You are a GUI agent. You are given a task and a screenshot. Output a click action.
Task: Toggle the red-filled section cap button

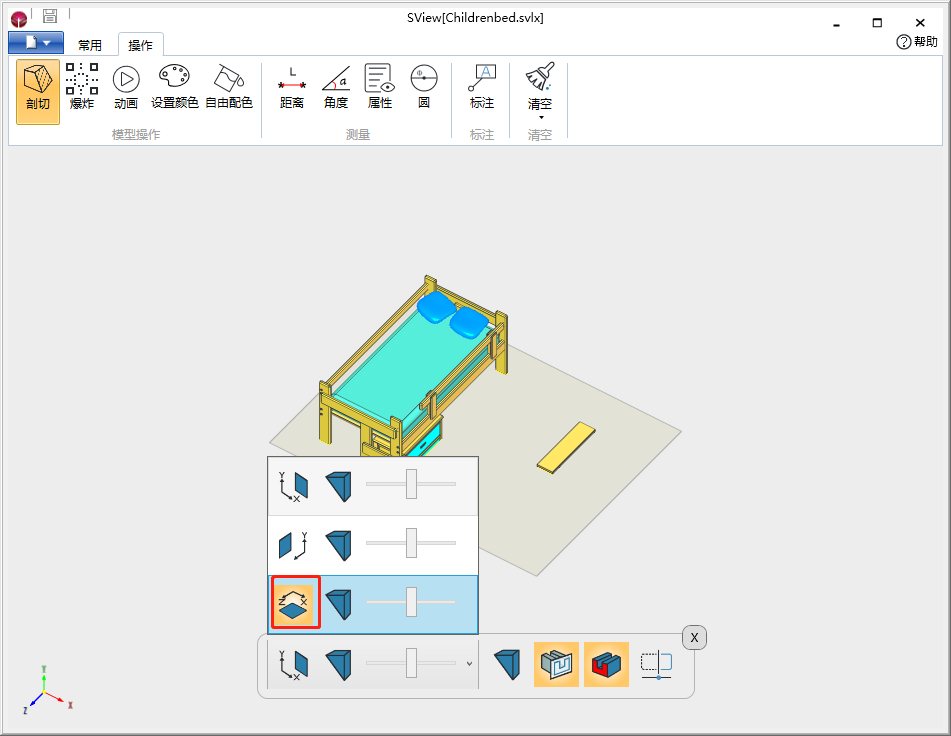pos(606,664)
